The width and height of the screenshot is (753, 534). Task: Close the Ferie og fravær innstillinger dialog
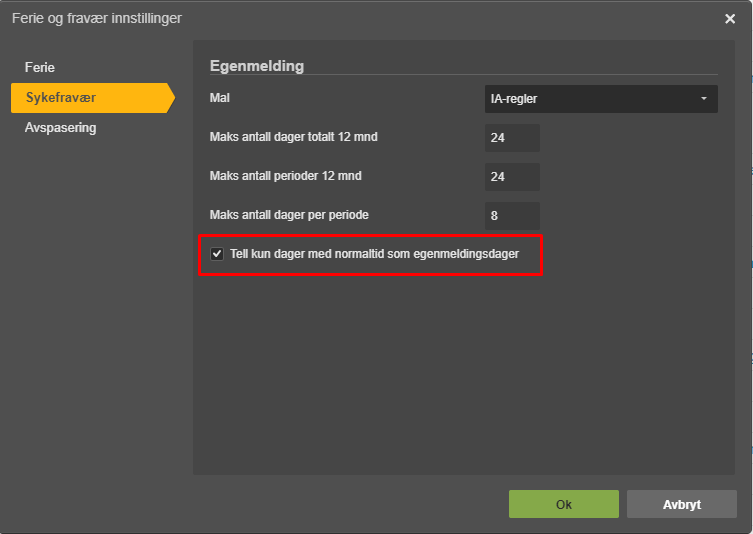point(729,19)
